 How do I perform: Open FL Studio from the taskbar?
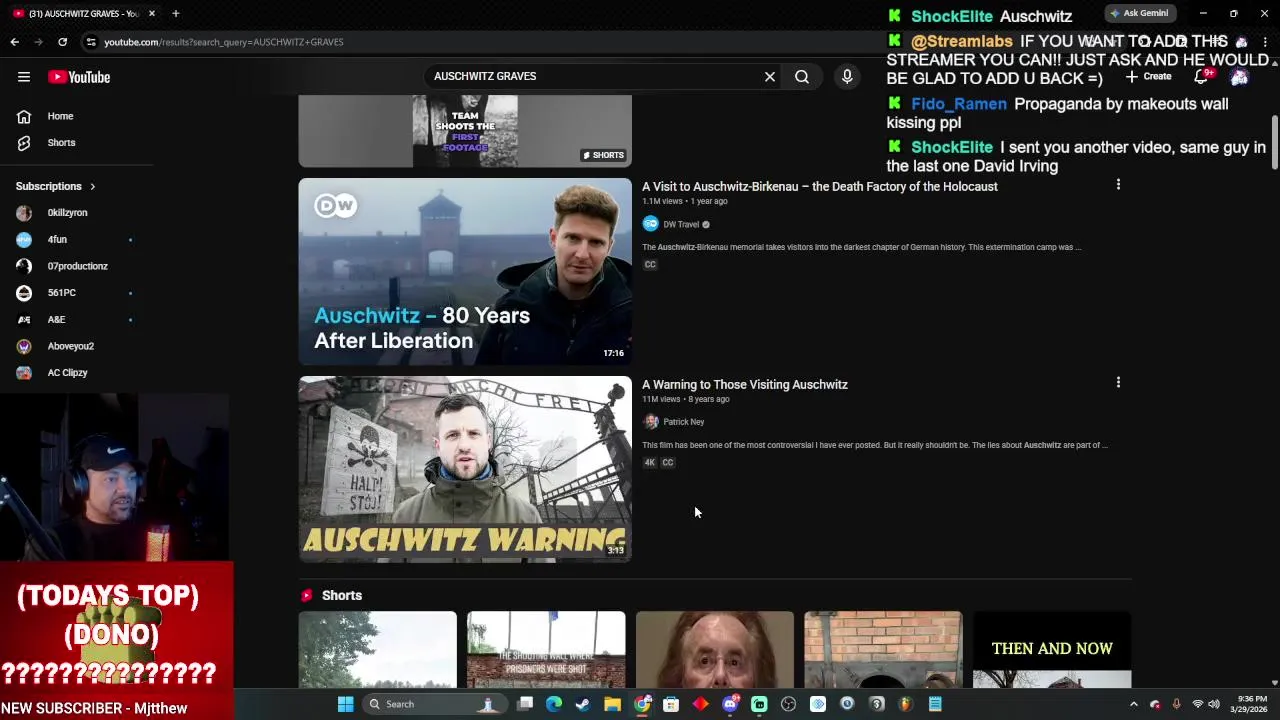click(905, 704)
